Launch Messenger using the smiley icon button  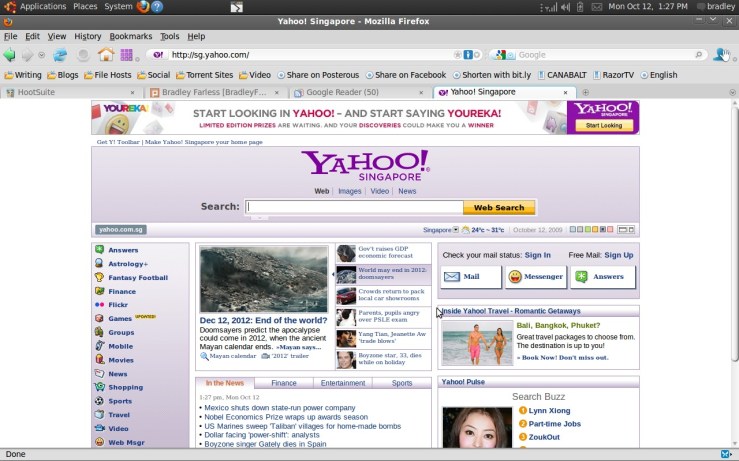click(536, 277)
